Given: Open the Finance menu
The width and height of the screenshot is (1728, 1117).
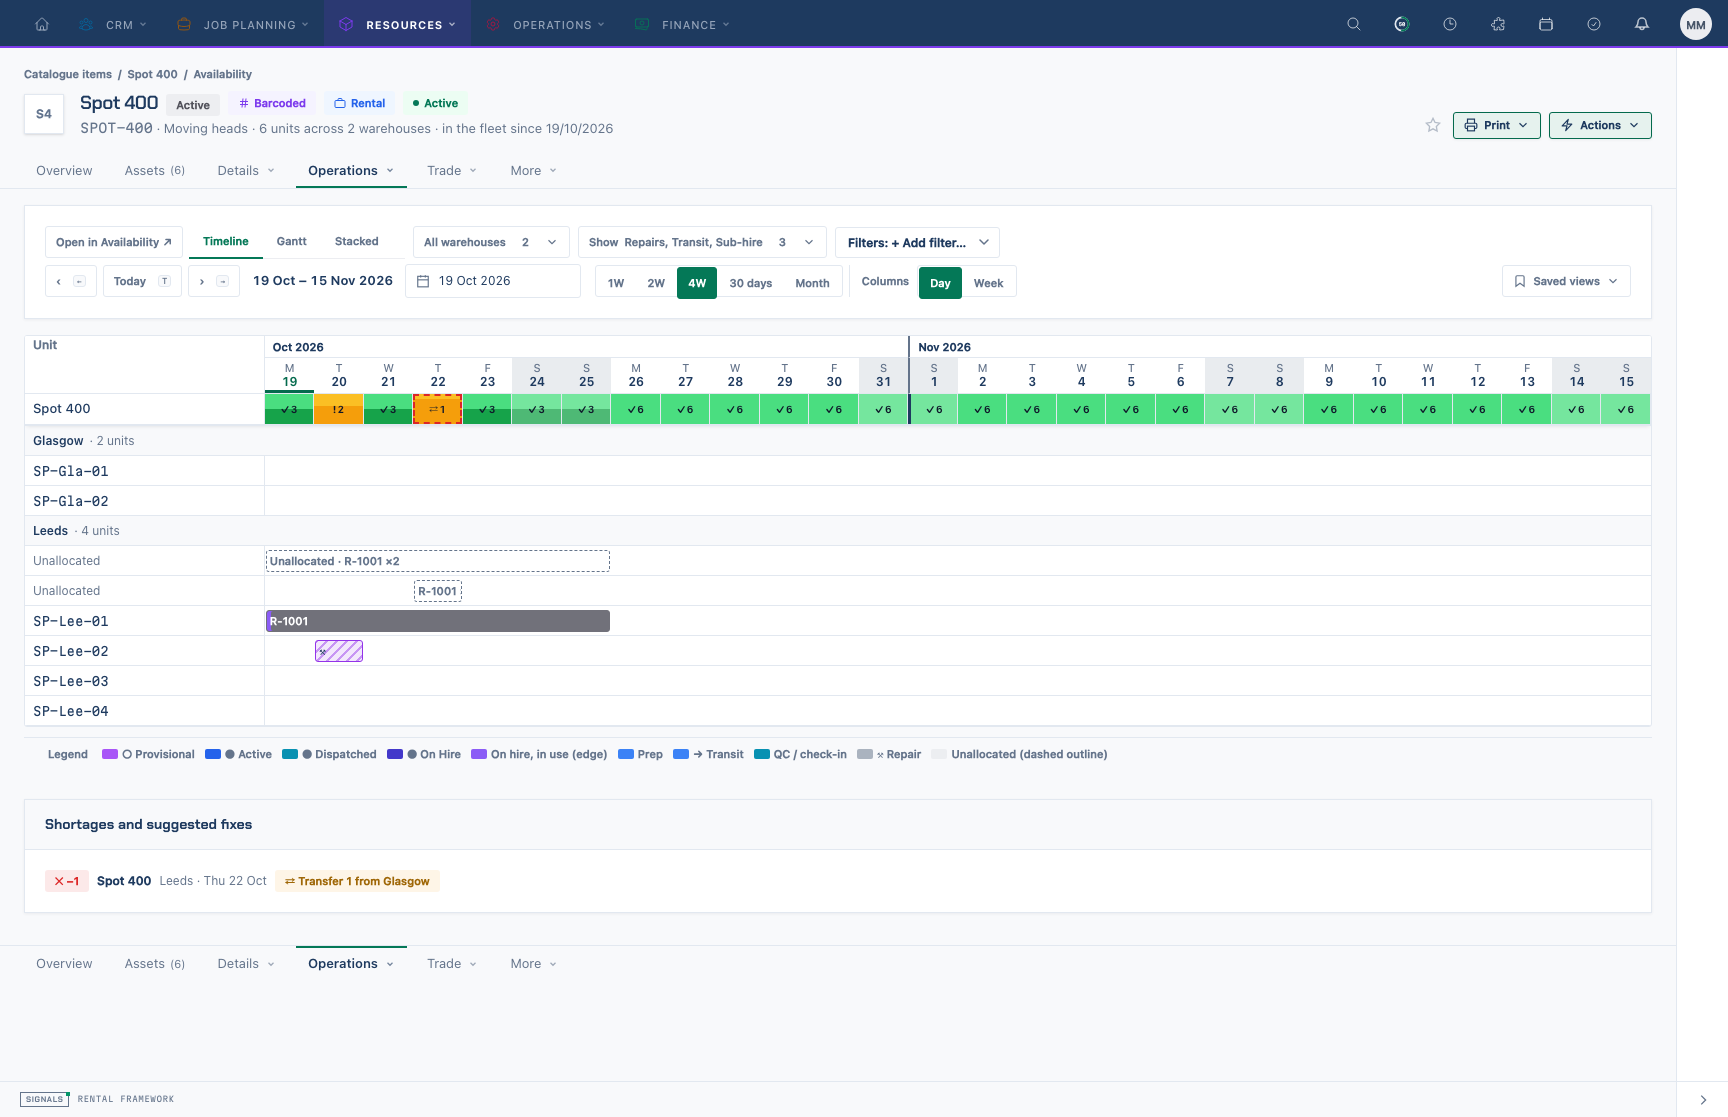Looking at the screenshot, I should pos(683,24).
